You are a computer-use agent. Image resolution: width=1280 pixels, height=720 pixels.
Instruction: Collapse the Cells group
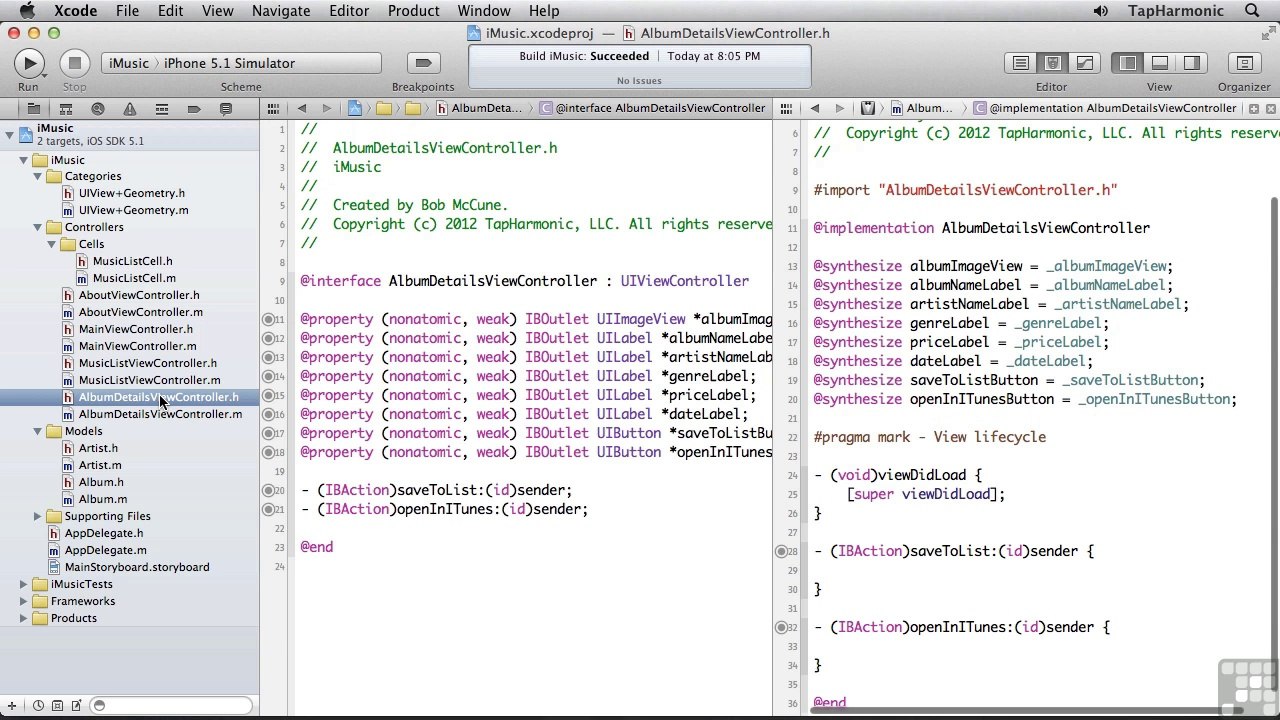coord(52,244)
